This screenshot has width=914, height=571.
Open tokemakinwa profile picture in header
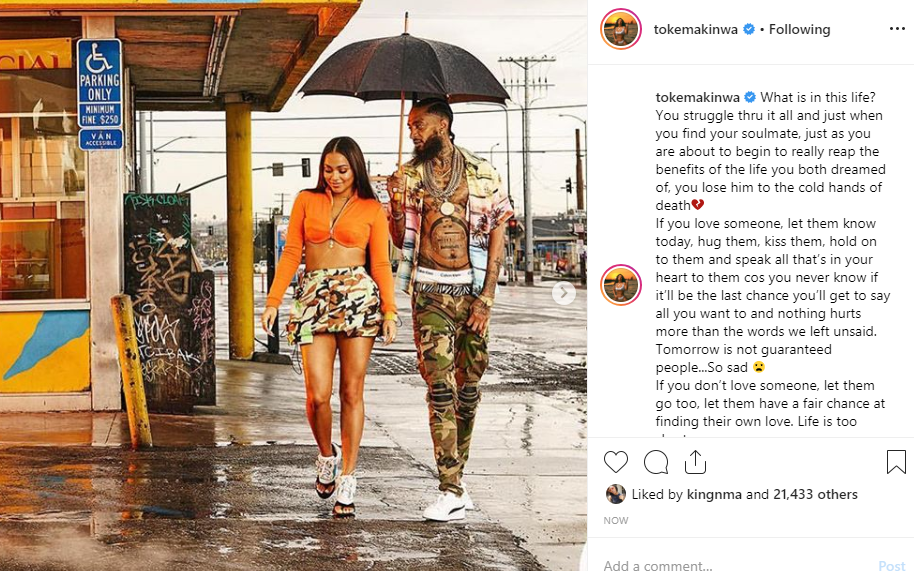pyautogui.click(x=621, y=29)
